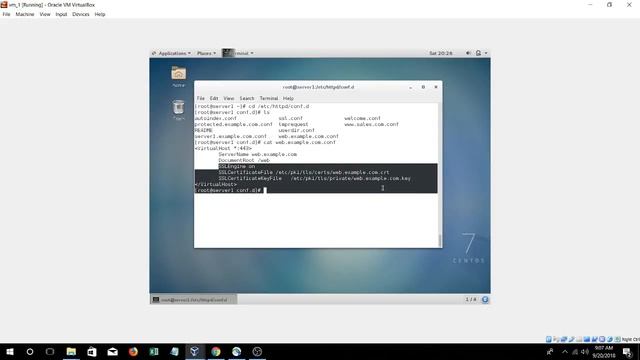Click the highlighted 'SSLEngine on' line
The width and height of the screenshot is (640, 360).
tap(237, 167)
